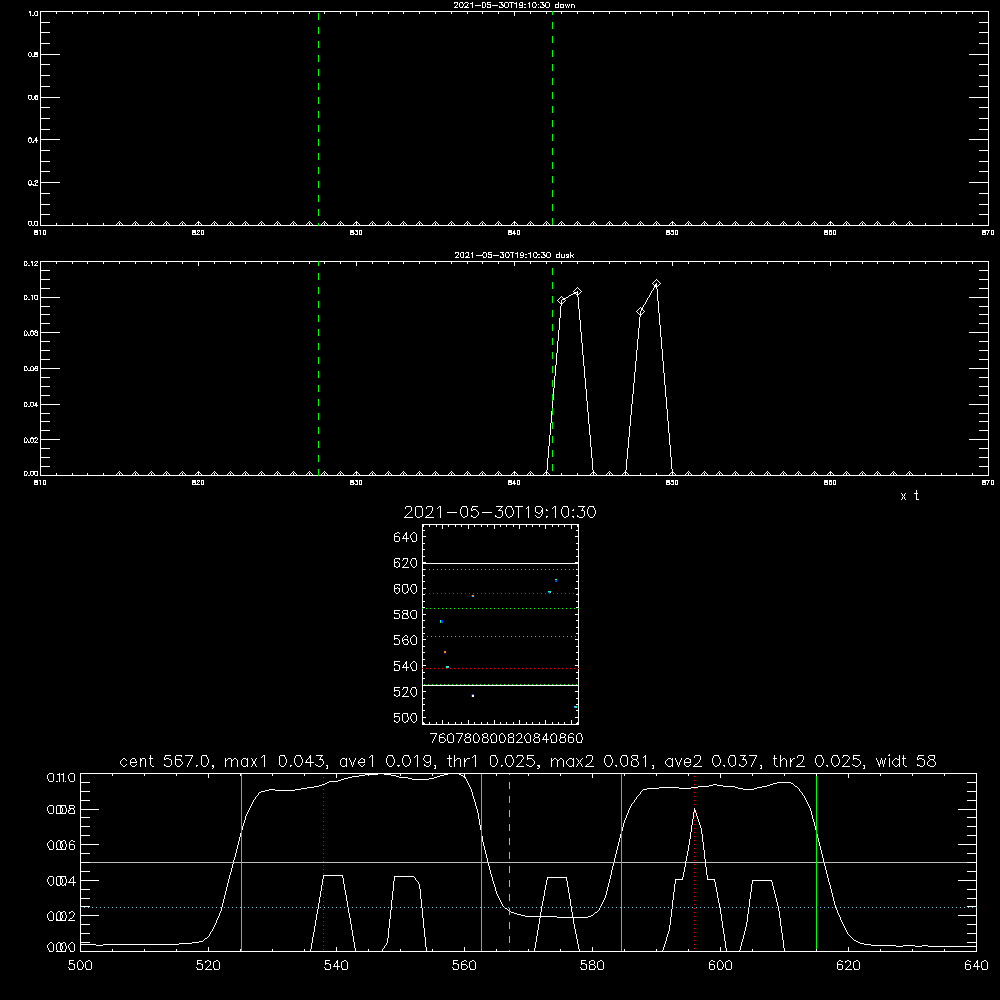This screenshot has height=1000, width=1000.
Task: Click the '600' x-axis label of the bottom plot
Action: 720,966
